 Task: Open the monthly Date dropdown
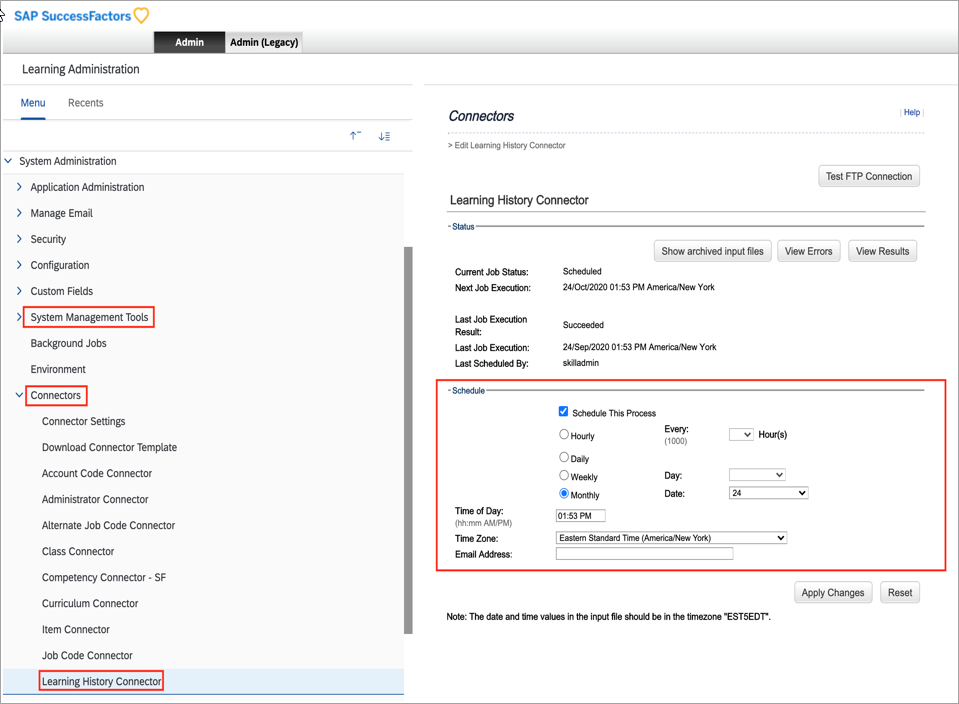pos(768,493)
